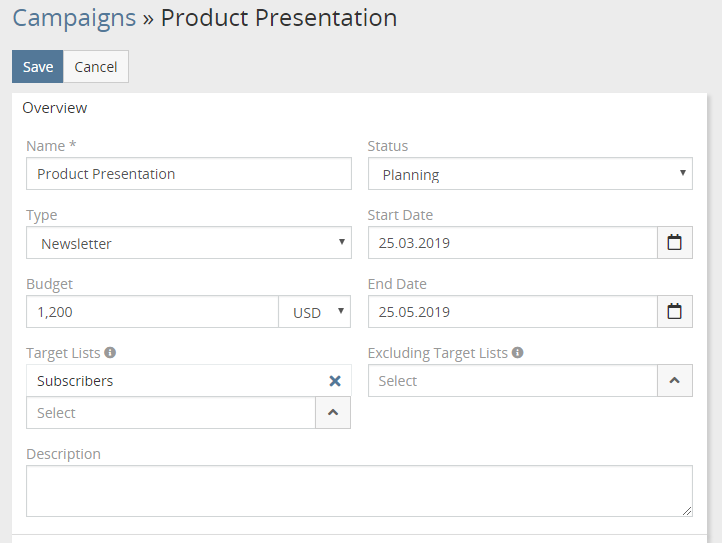Save the campaign
This screenshot has width=722, height=543.
point(38,67)
